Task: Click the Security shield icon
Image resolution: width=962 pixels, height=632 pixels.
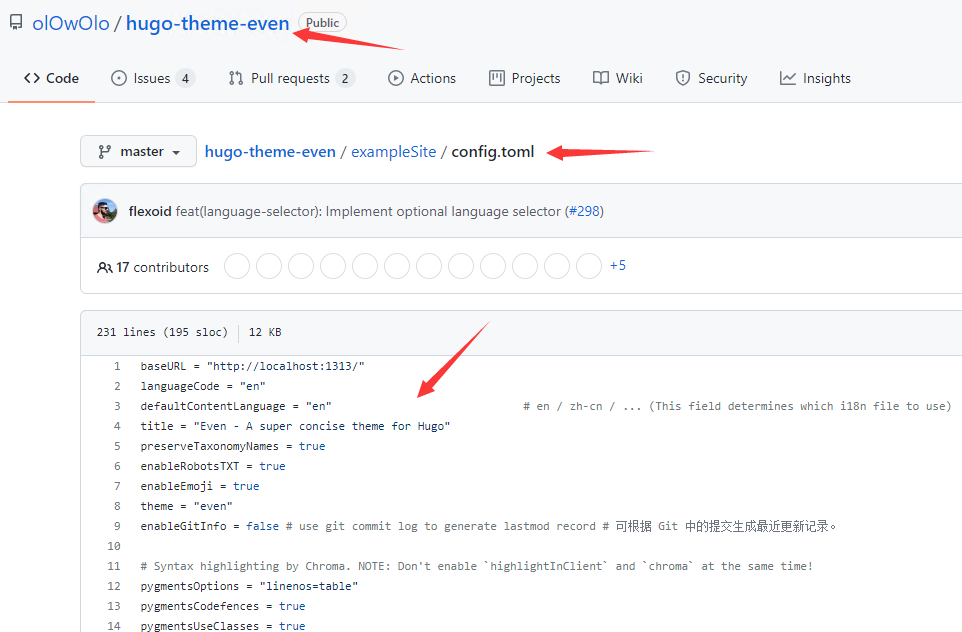Action: [683, 79]
